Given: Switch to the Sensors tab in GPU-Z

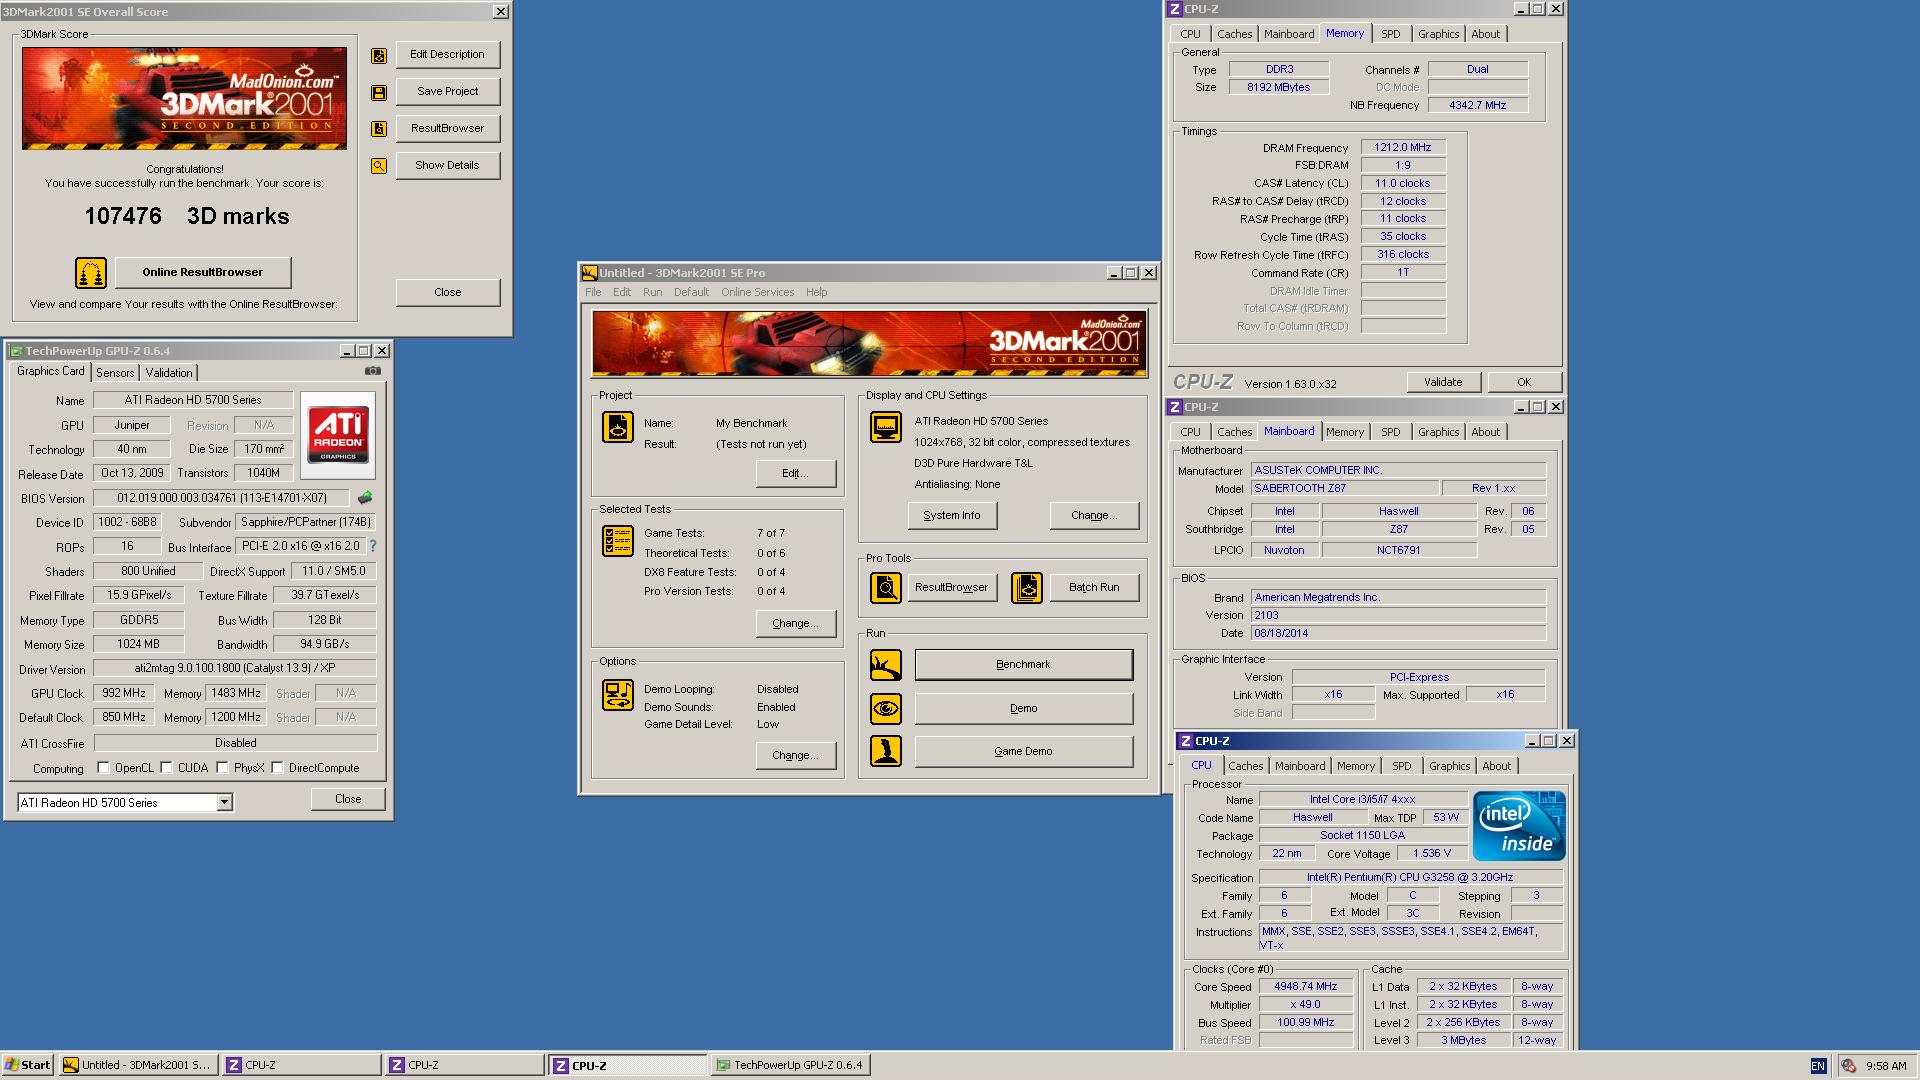Looking at the screenshot, I should click(115, 372).
